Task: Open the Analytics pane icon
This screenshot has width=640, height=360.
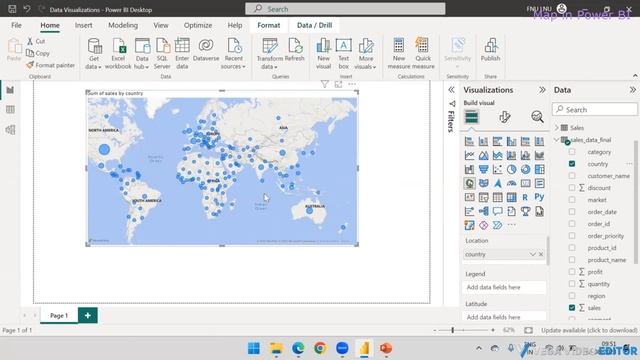Action: (x=537, y=117)
